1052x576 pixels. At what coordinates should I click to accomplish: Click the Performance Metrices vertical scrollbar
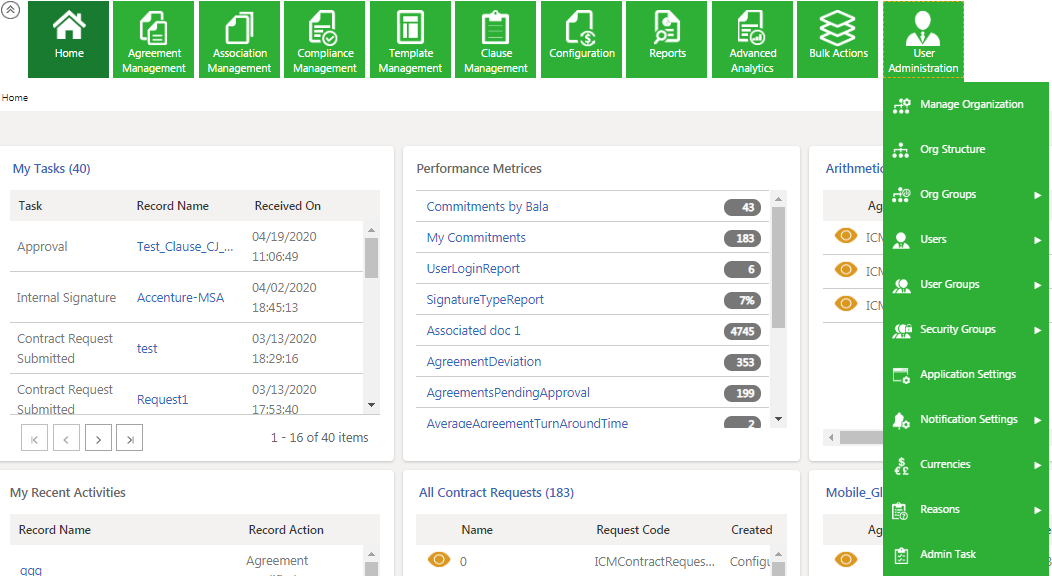coord(779,300)
